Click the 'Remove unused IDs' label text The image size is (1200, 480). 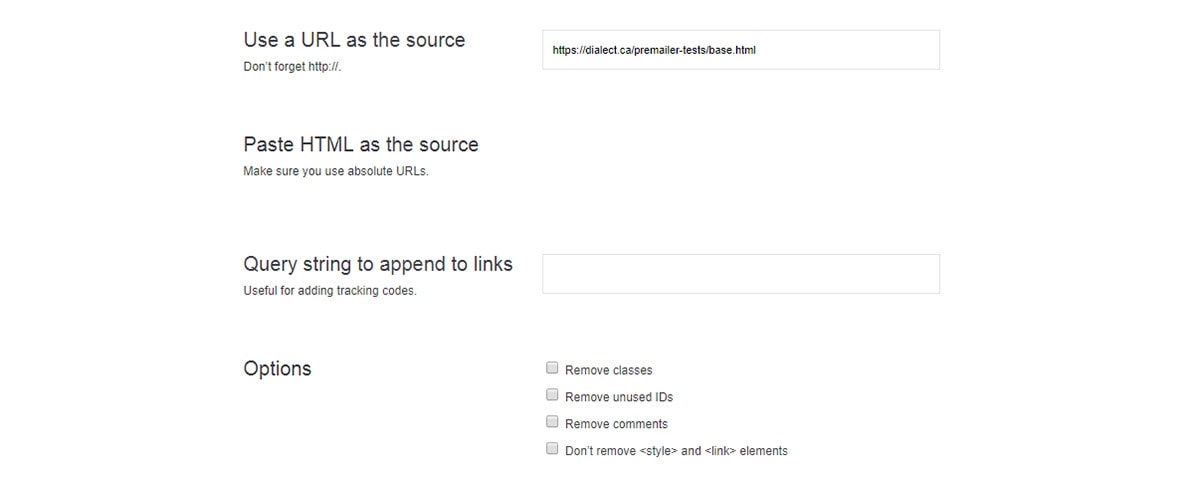[619, 397]
